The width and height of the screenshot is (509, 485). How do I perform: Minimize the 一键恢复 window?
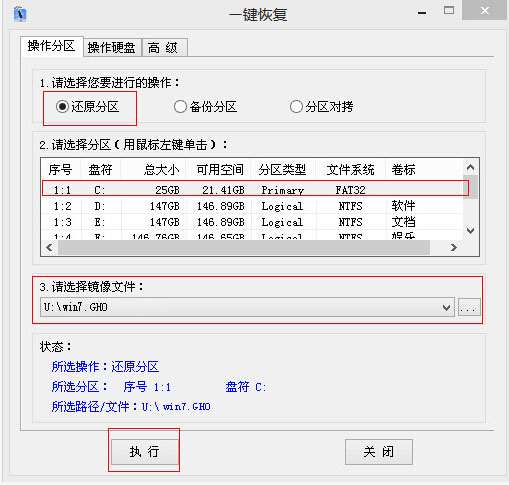click(422, 13)
